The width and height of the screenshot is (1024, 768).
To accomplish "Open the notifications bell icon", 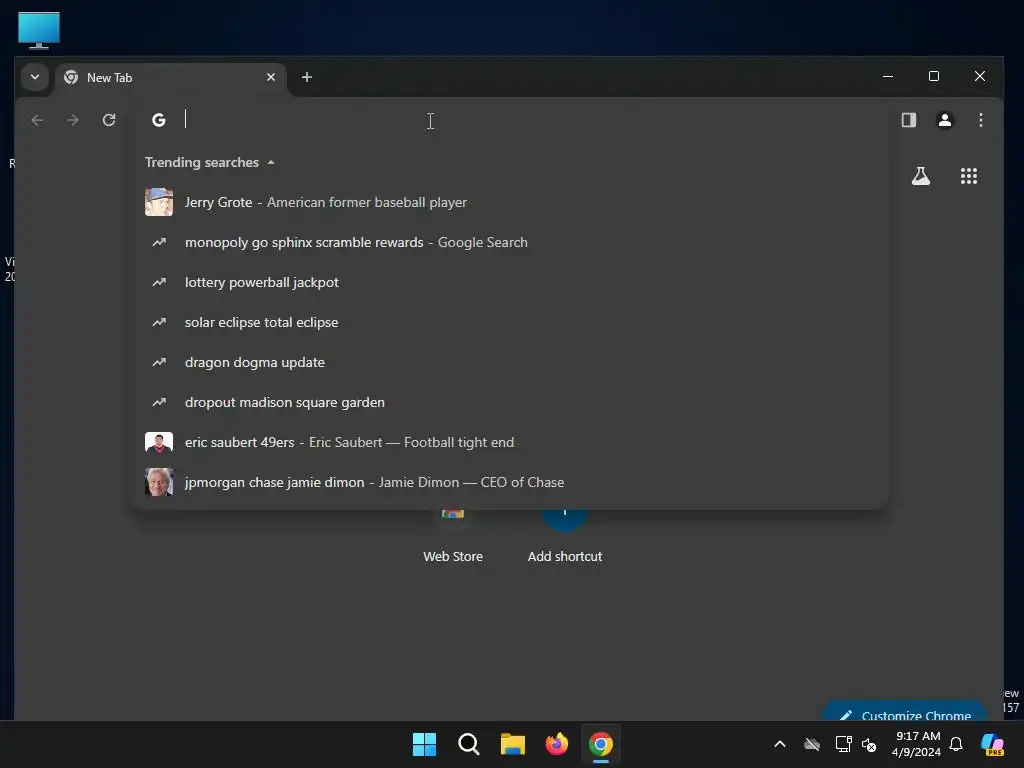I will tap(956, 744).
